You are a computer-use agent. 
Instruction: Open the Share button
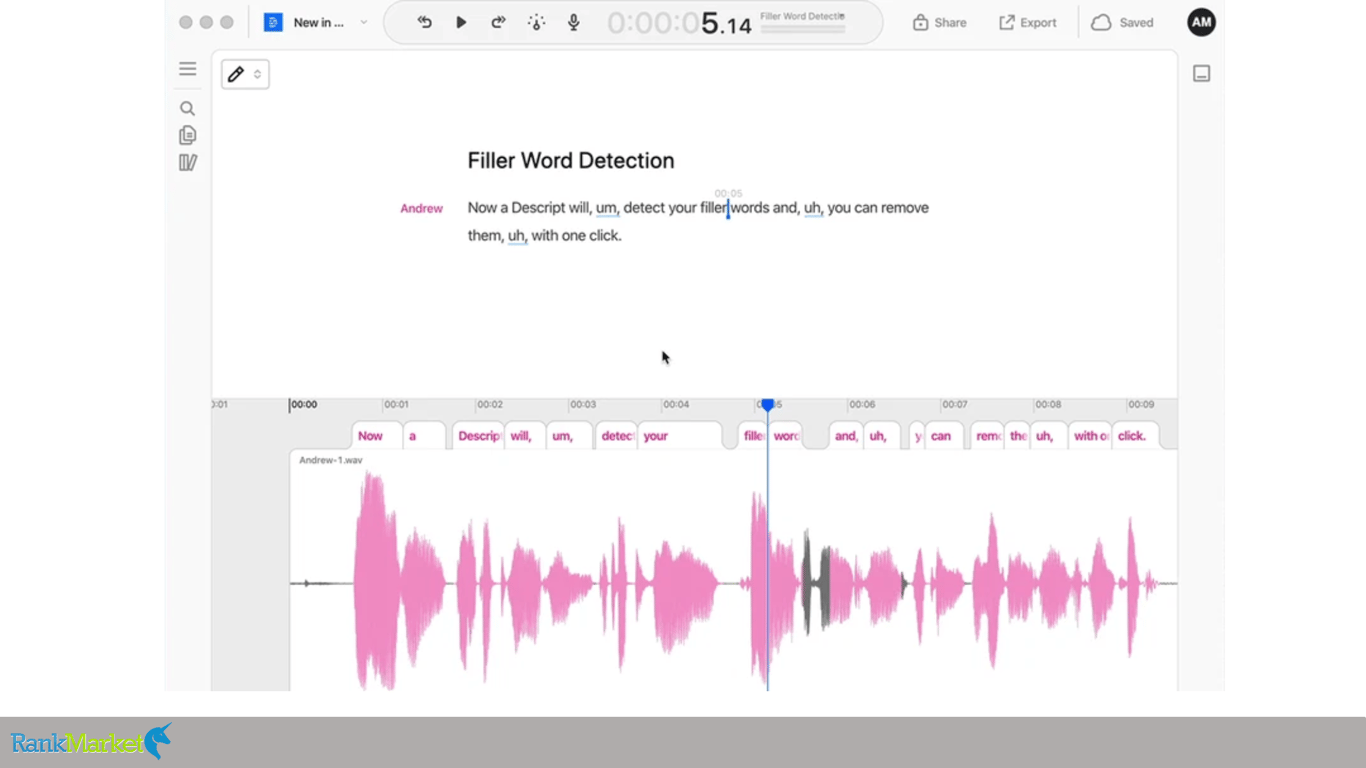939,22
